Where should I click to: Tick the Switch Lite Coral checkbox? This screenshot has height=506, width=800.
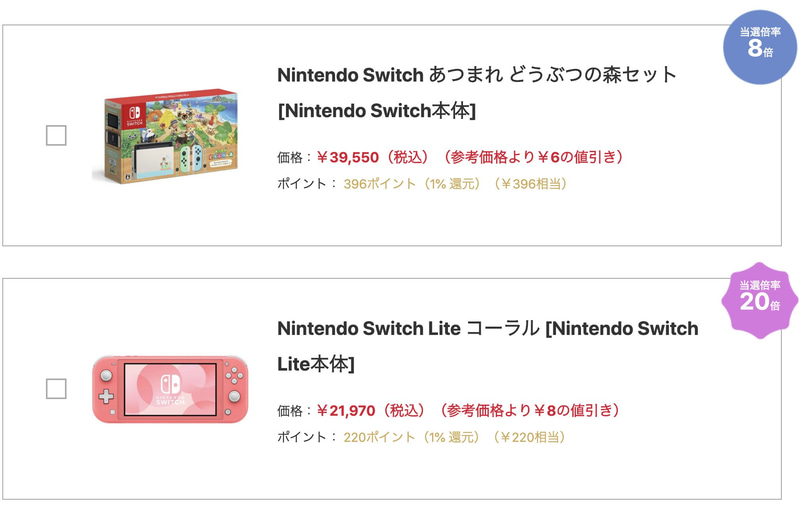[x=57, y=388]
